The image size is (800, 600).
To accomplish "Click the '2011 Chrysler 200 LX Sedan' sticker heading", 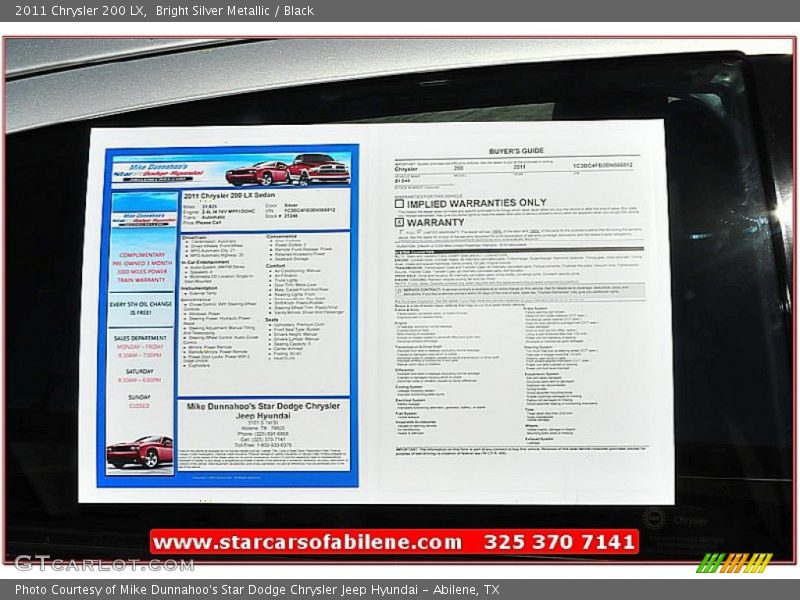I will coord(229,195).
